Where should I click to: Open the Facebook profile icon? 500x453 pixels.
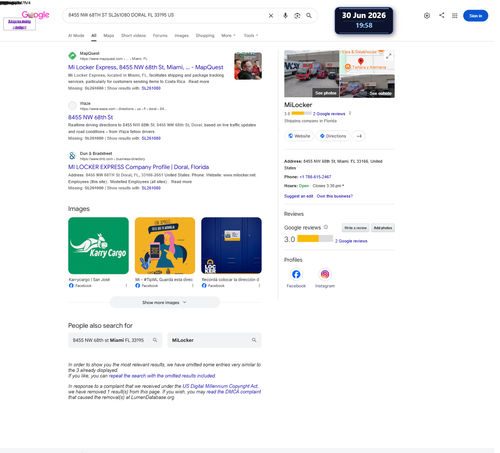[296, 274]
